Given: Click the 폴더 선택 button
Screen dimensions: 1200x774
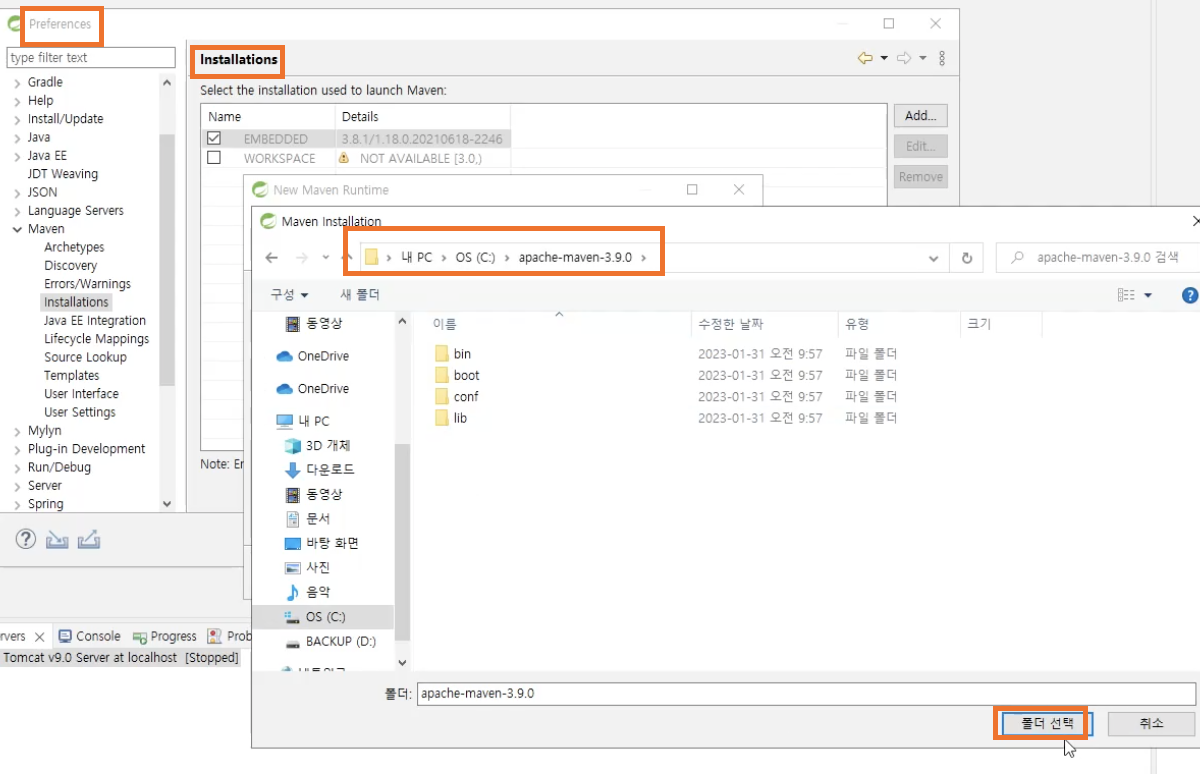Looking at the screenshot, I should coord(1045,724).
